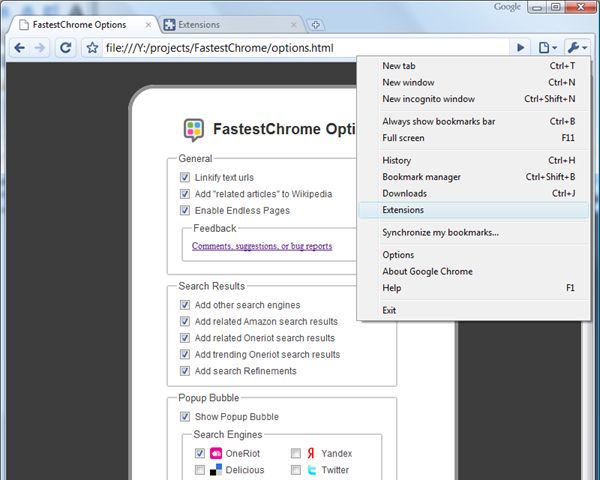Viewport: 600px width, 480px height.
Task: Click the Twitter bird icon
Action: click(312, 470)
